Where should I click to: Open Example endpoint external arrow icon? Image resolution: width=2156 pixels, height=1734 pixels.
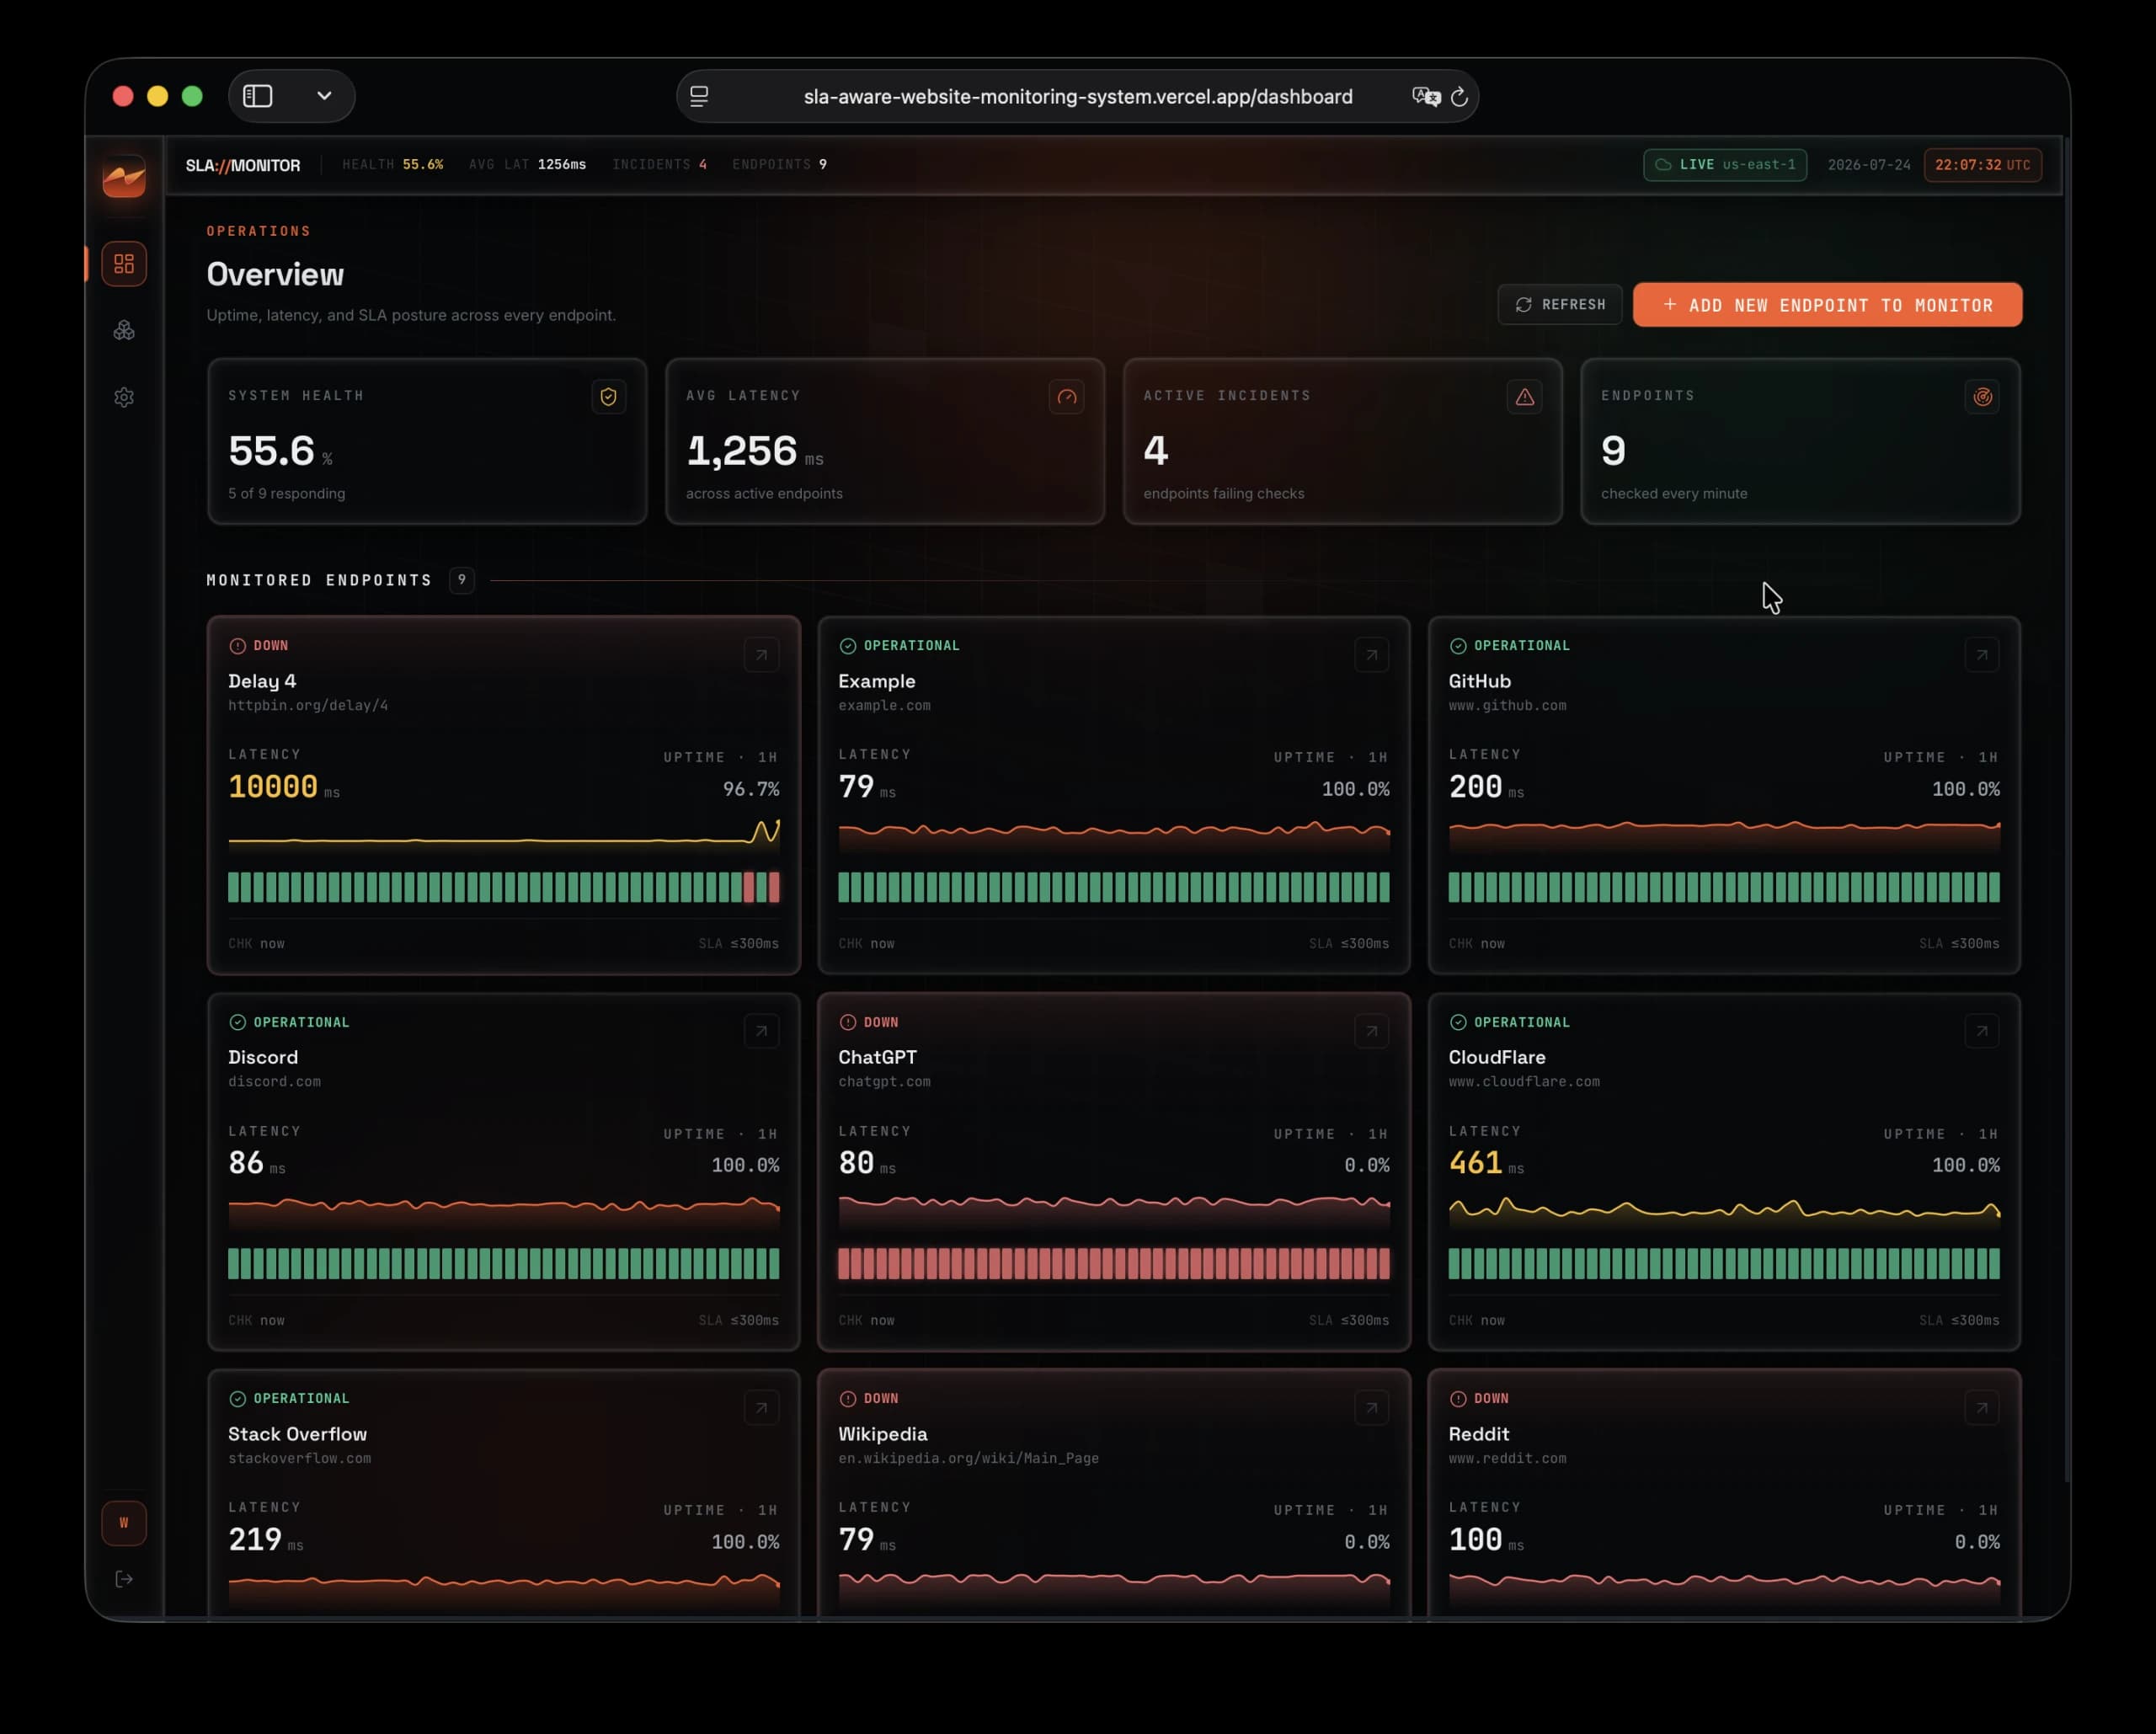[1372, 655]
